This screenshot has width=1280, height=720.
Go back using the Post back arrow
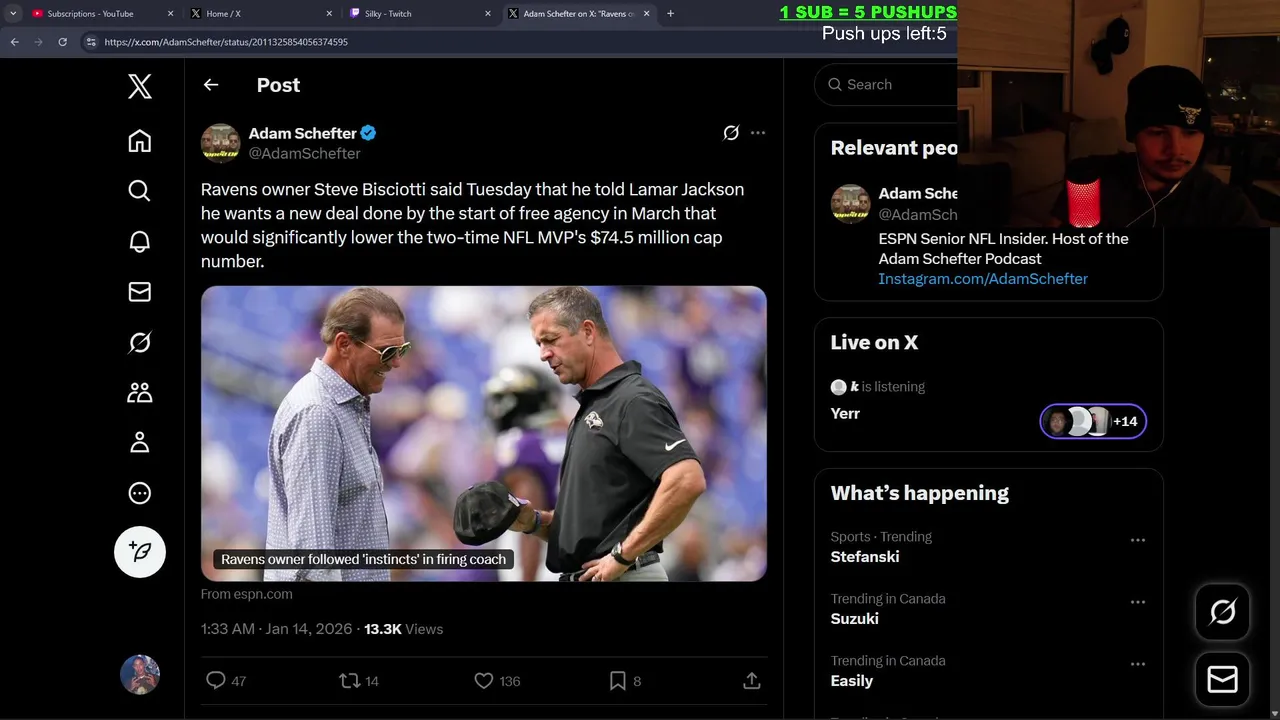point(211,85)
